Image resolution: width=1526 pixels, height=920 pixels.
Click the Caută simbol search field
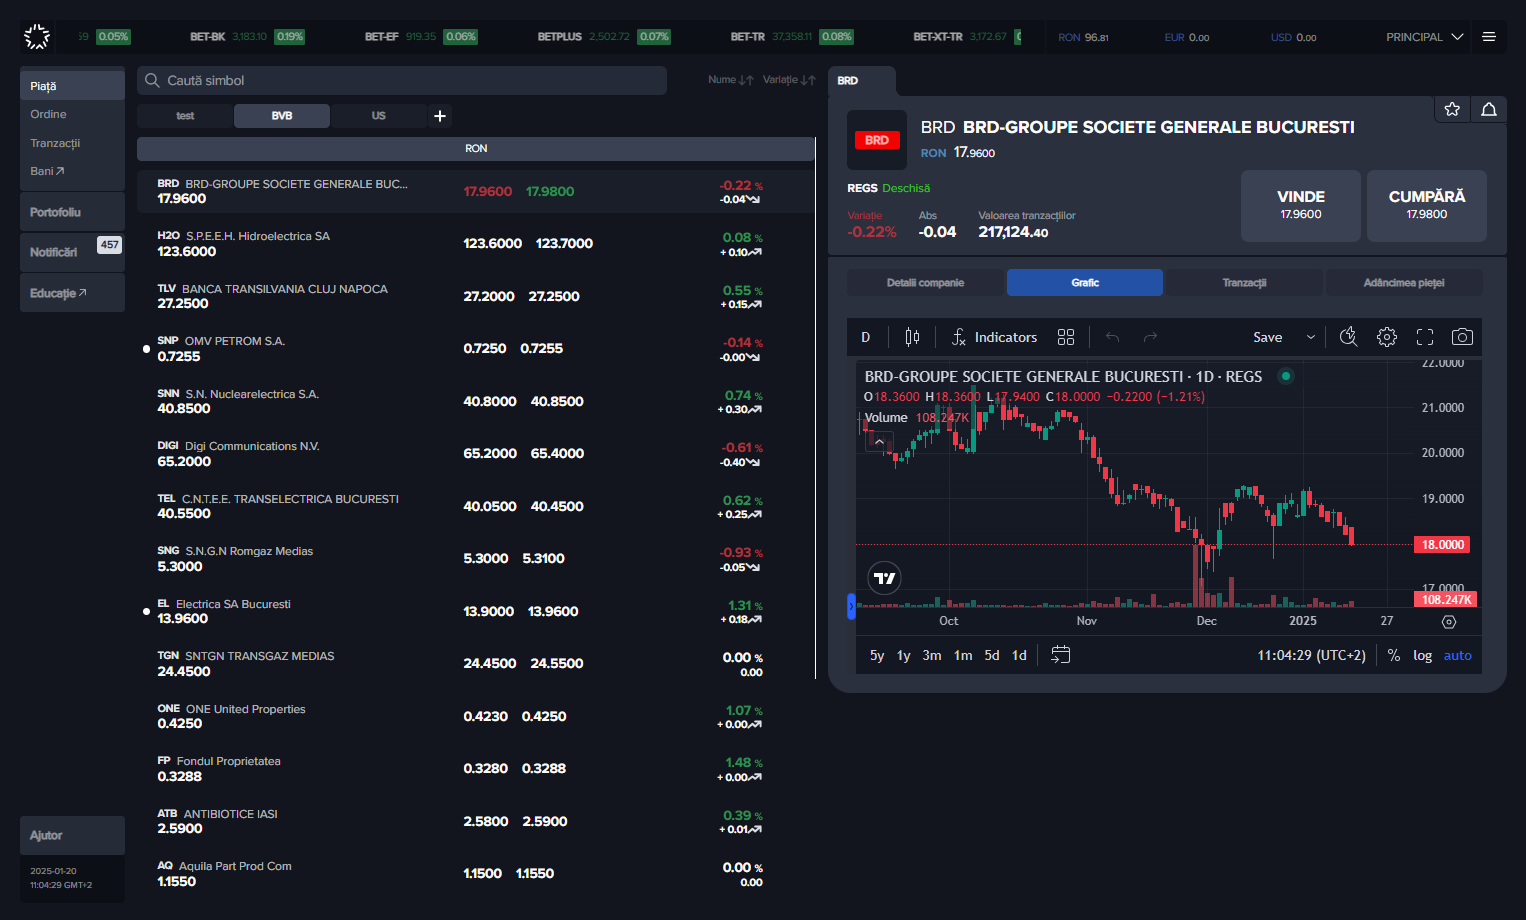click(402, 80)
